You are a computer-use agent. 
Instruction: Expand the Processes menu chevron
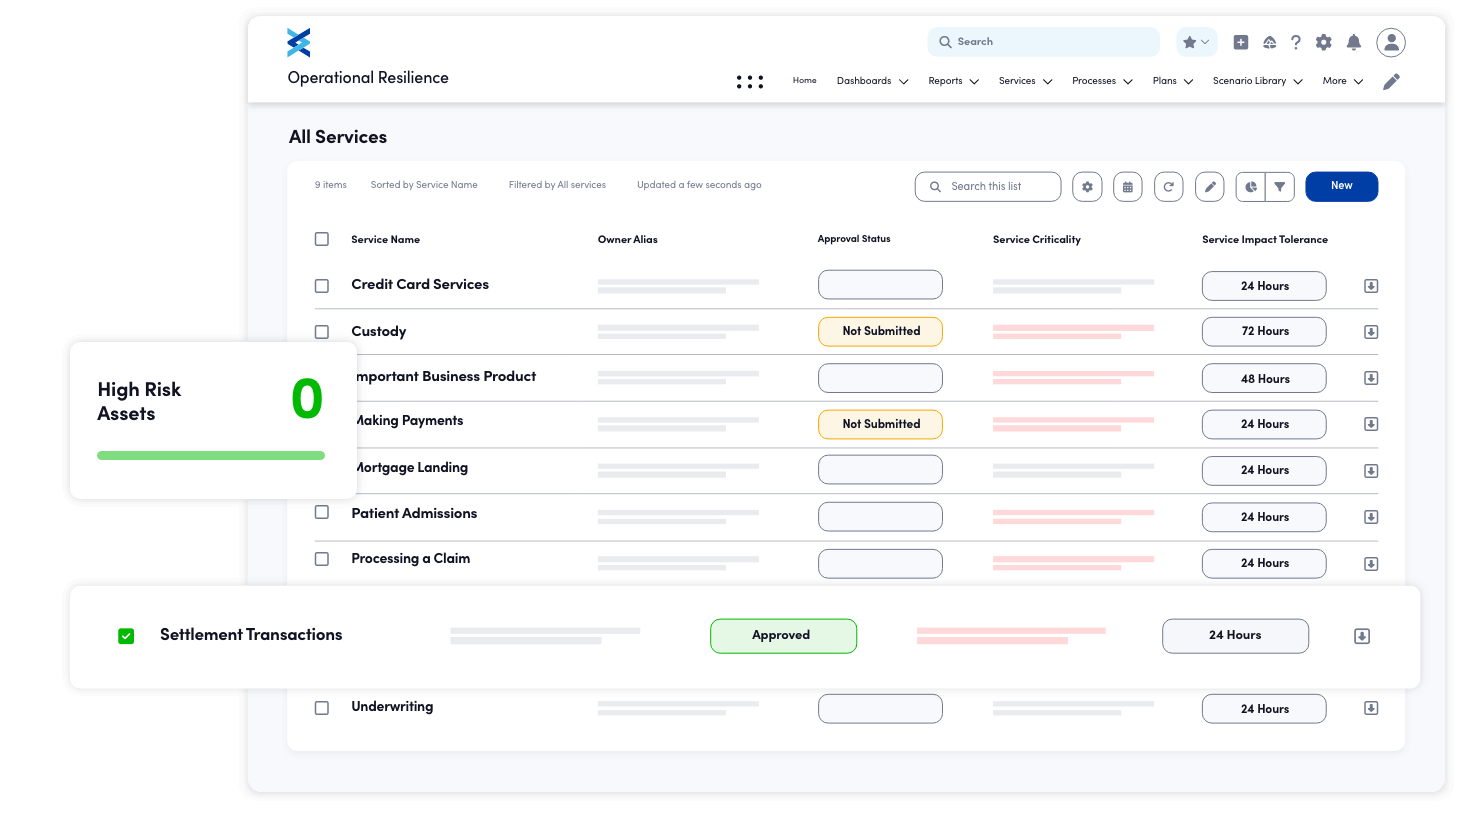(x=1128, y=82)
